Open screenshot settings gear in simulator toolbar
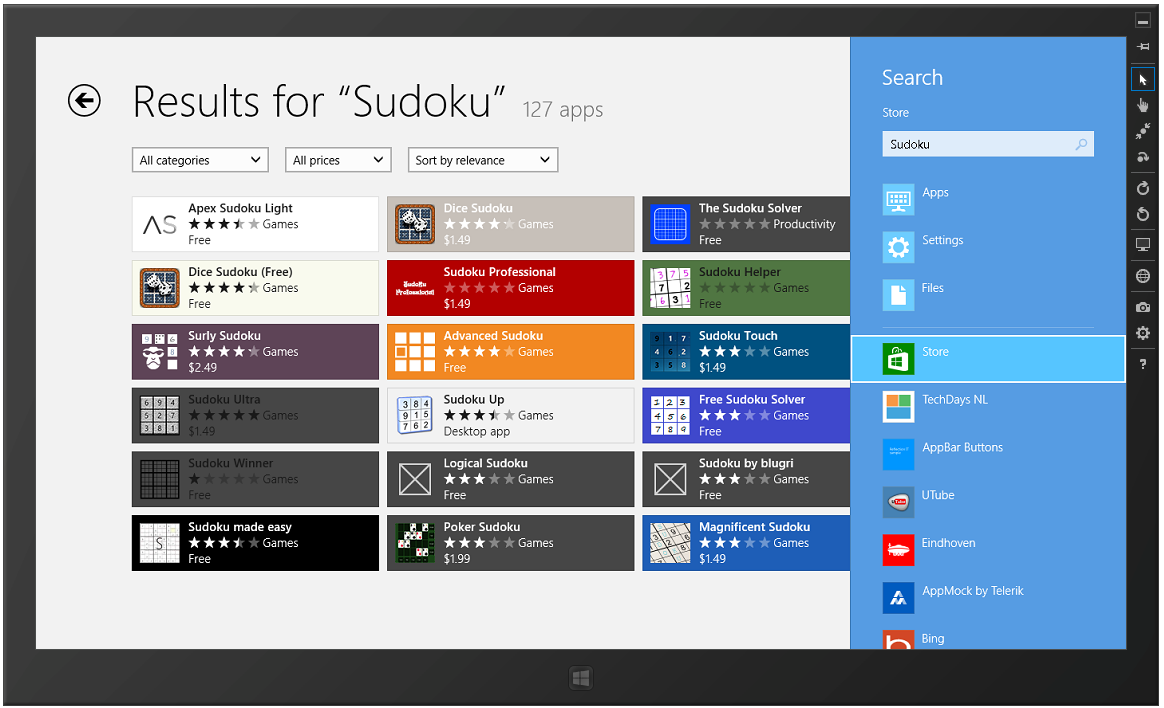 (1142, 333)
